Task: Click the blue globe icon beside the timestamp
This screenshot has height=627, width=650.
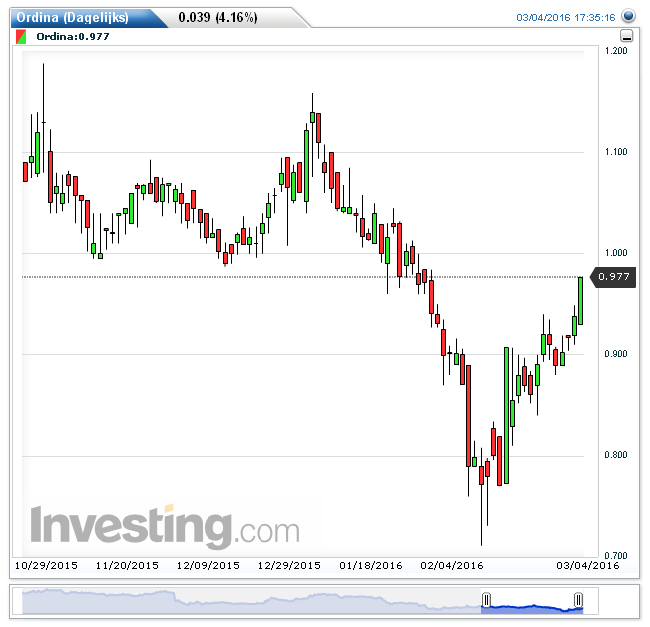Action: coord(628,16)
